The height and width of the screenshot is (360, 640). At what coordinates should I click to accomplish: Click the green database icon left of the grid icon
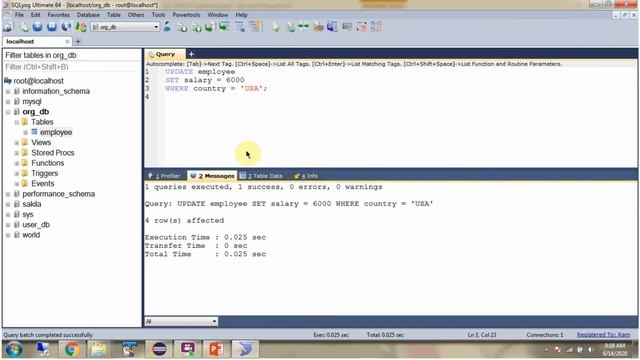click(224, 27)
